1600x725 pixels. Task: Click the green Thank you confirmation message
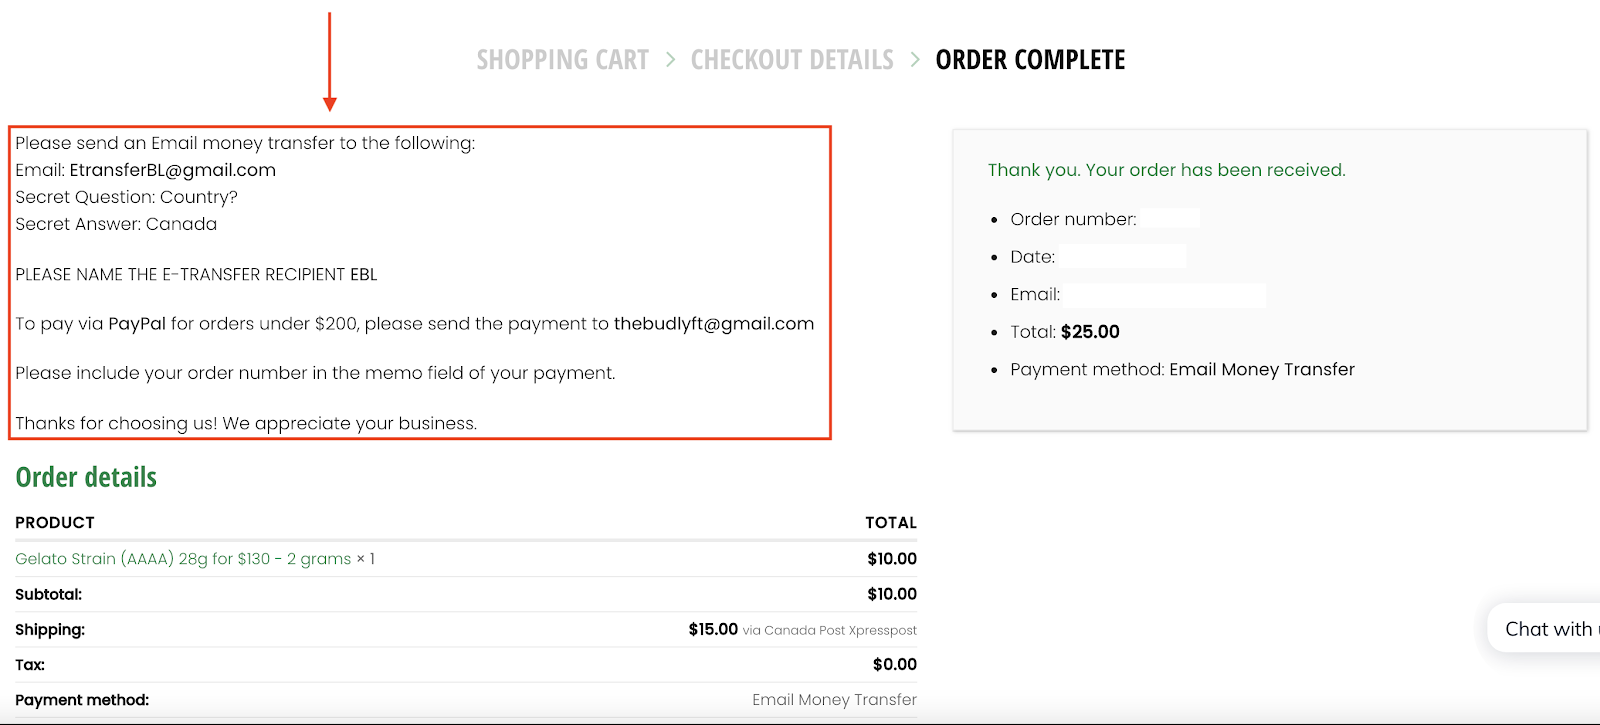coord(1166,170)
